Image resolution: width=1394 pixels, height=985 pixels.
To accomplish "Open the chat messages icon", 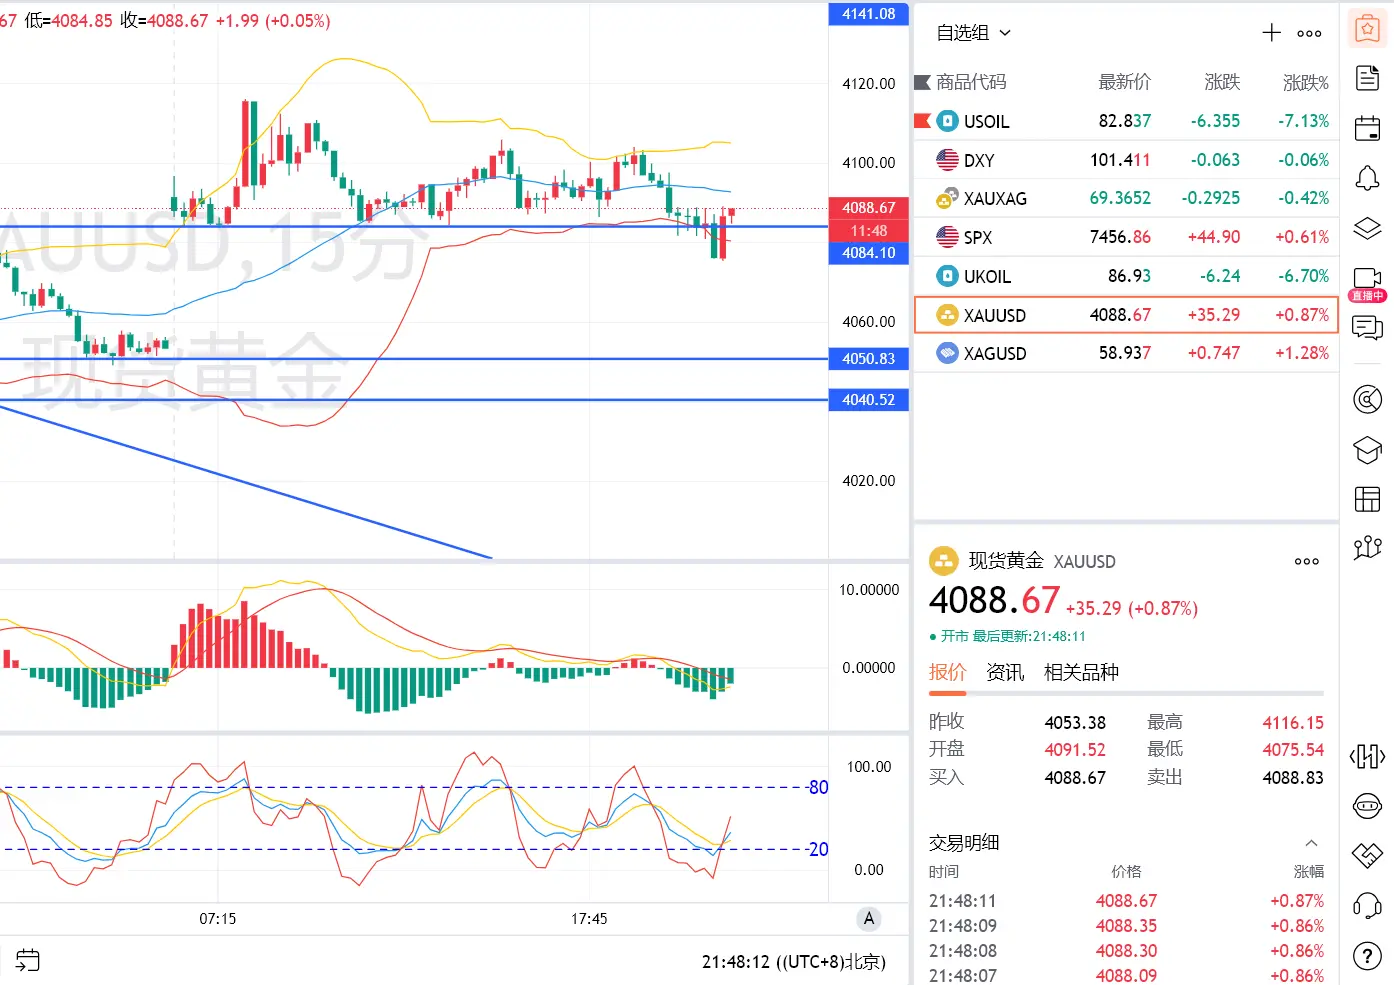I will tap(1367, 328).
